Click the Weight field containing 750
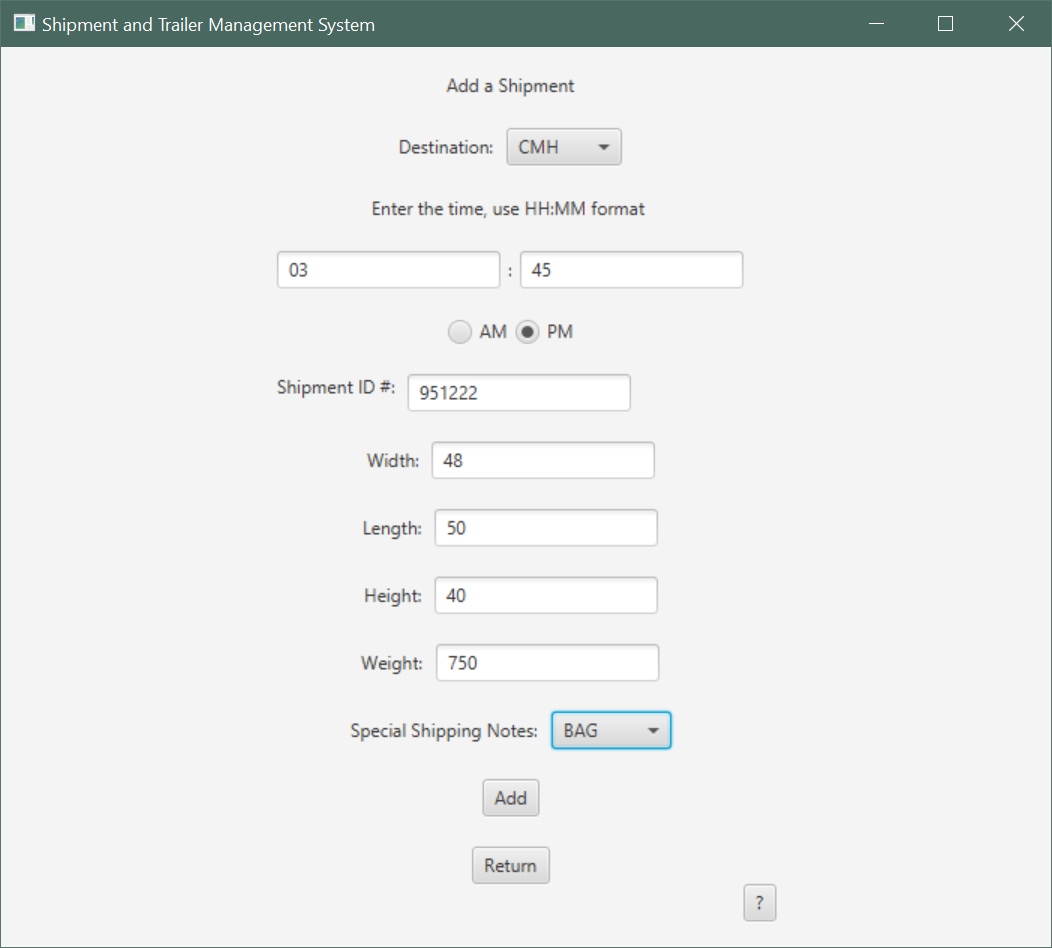 [547, 662]
